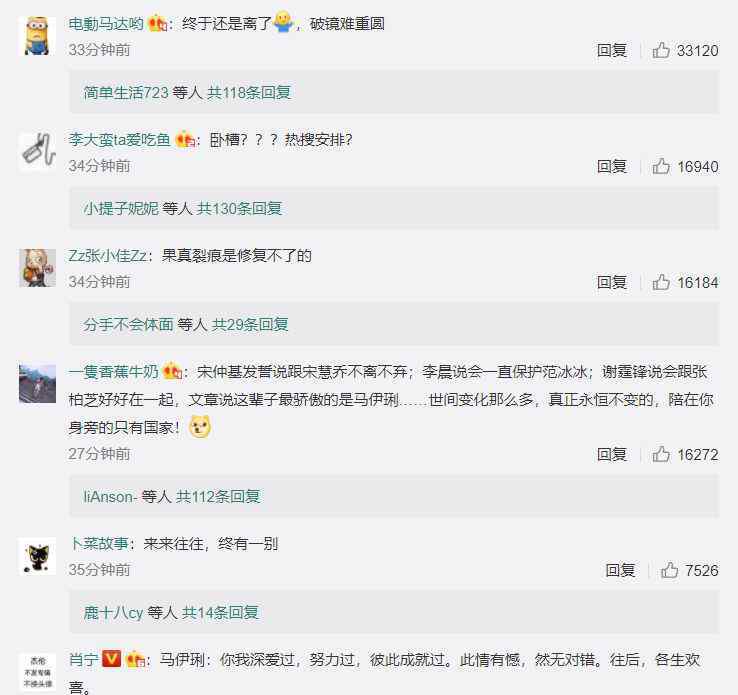Viewport: 738px width, 695px height.
Task: Open 鹿十八cy user link in replies
Action: tap(113, 612)
